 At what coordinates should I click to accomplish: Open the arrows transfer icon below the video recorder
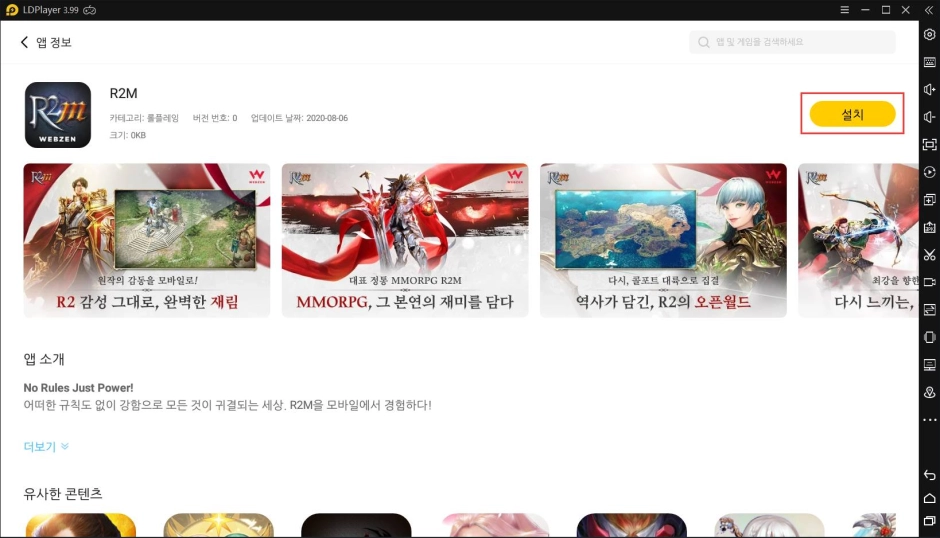point(929,309)
